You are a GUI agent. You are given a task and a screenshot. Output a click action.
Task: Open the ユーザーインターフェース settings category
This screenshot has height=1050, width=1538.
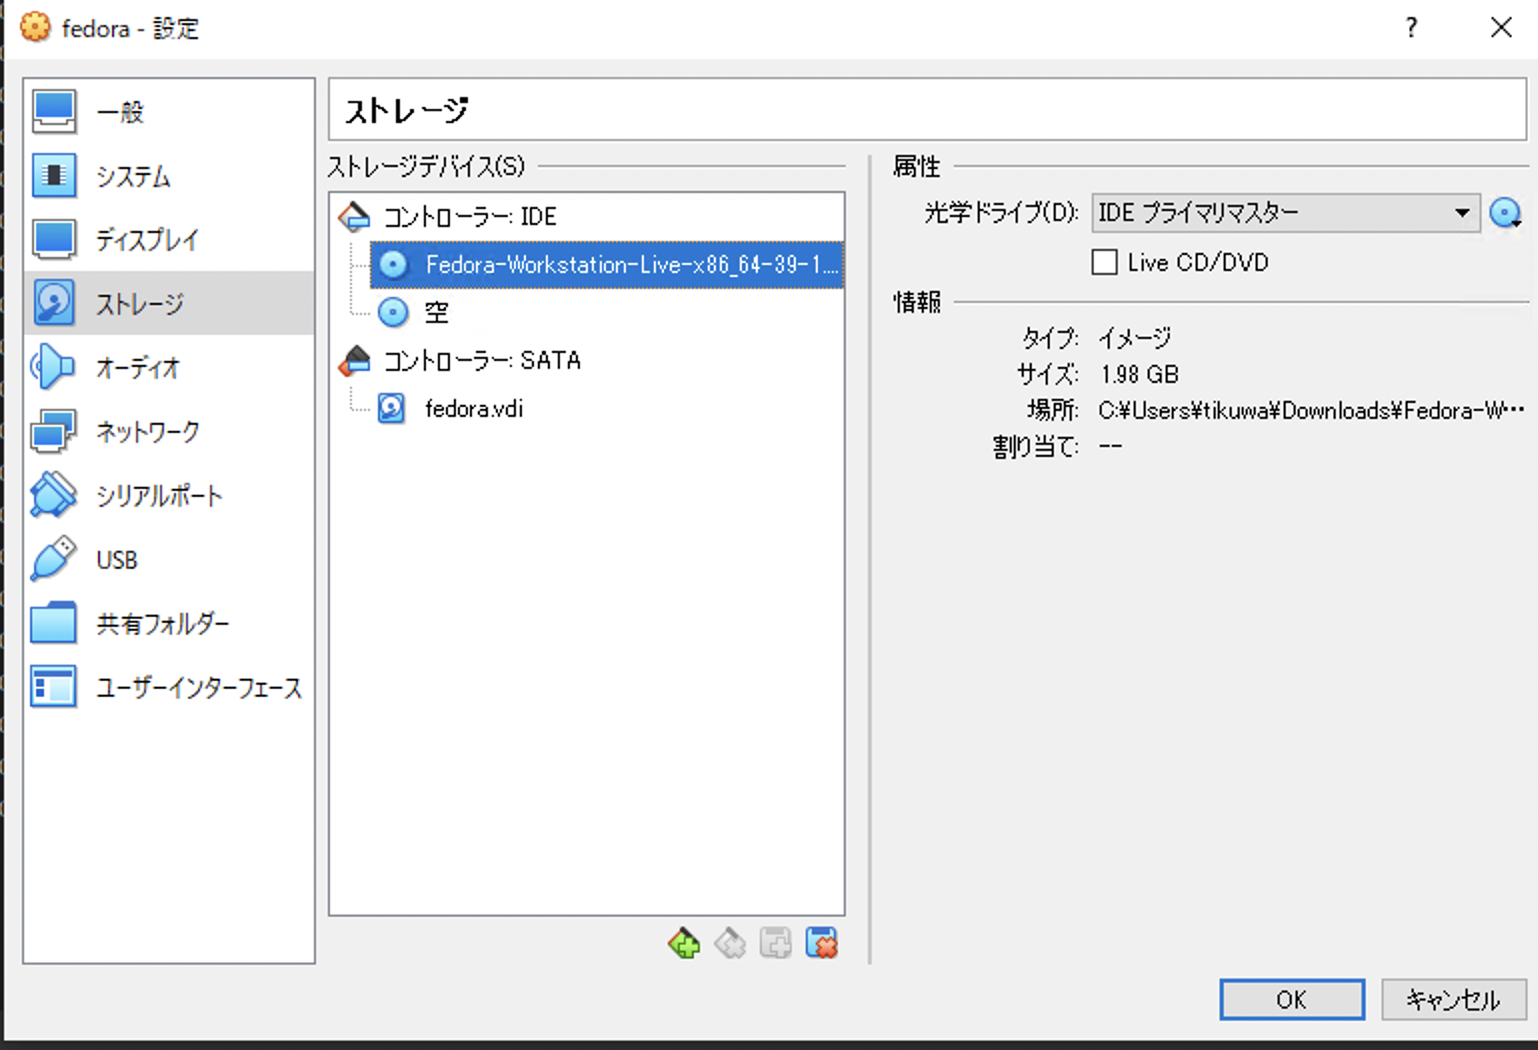pyautogui.click(x=168, y=687)
